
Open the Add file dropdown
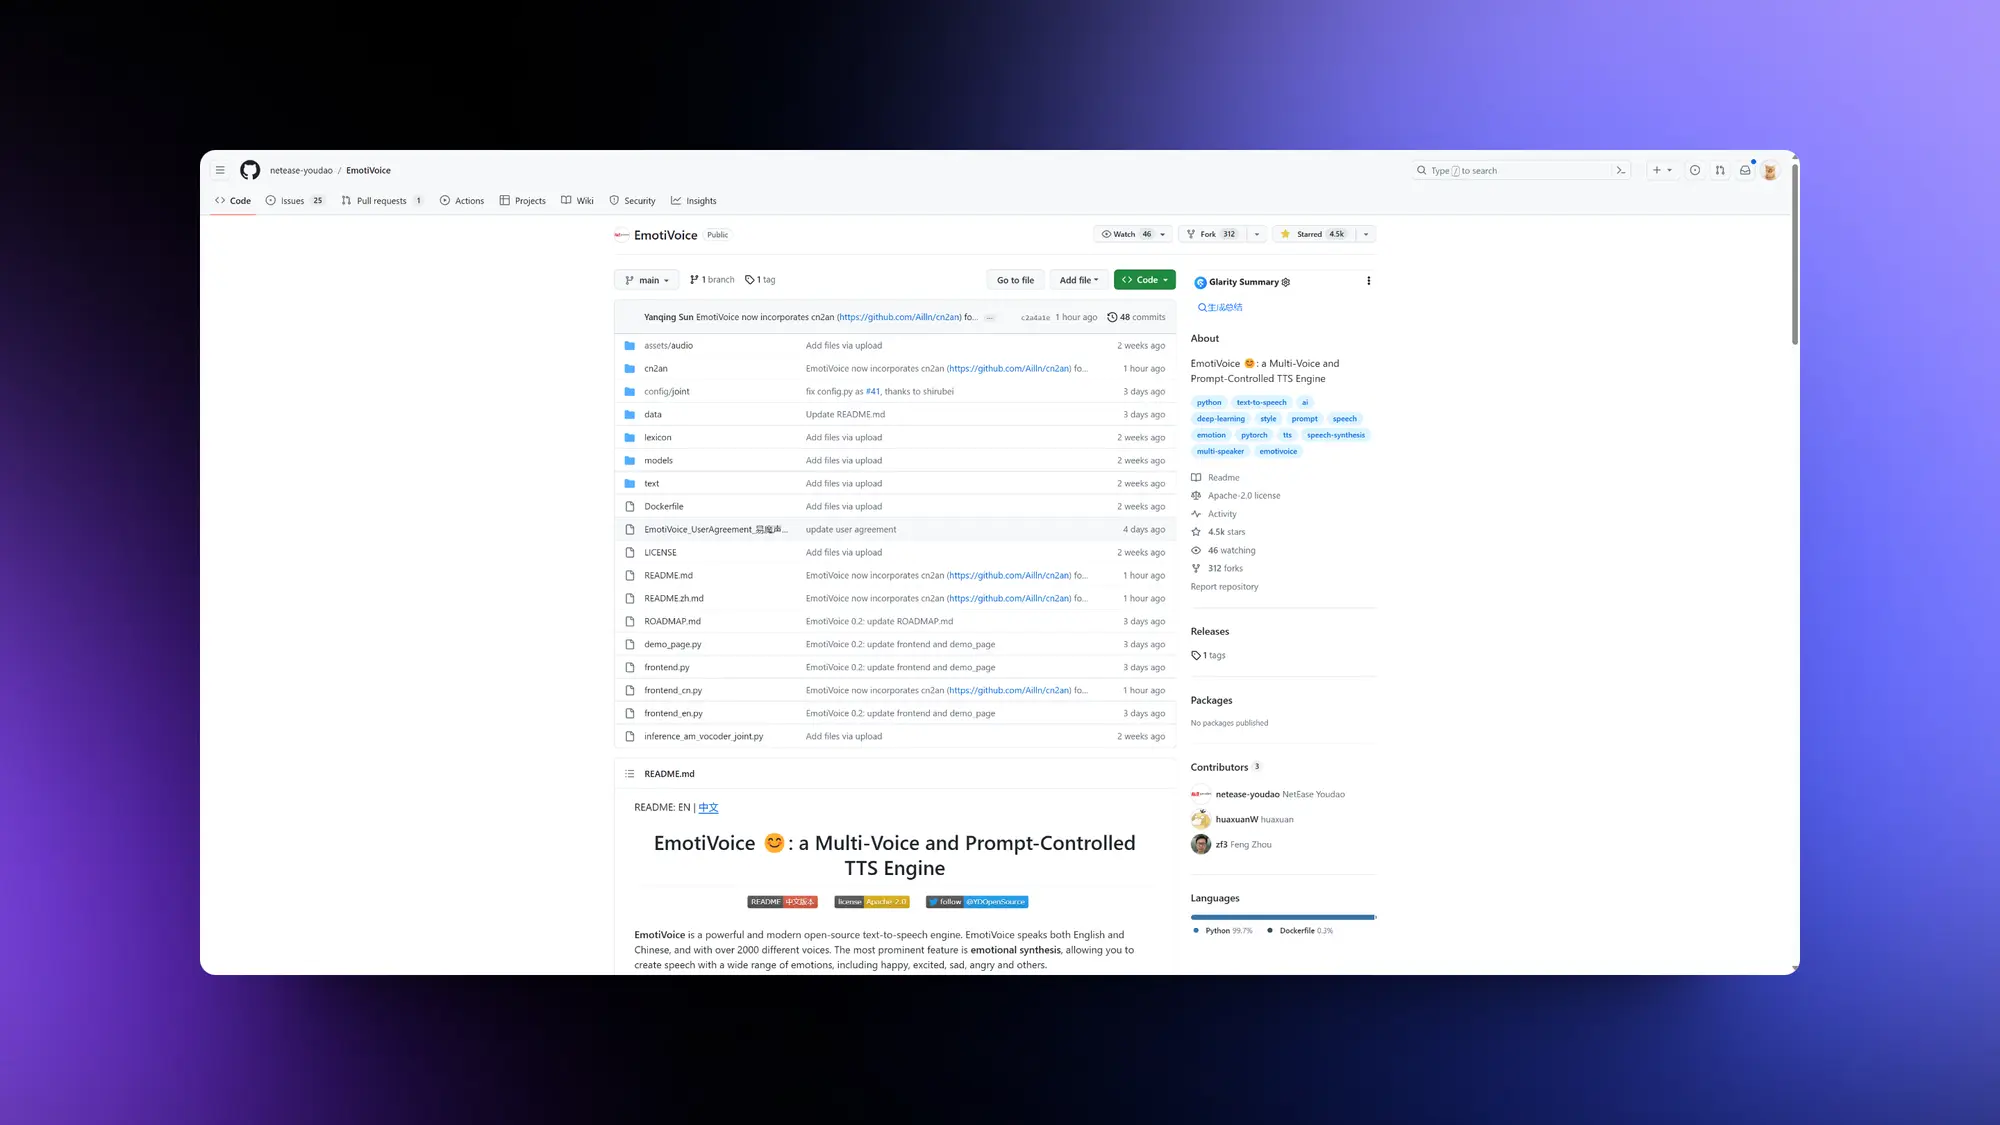point(1079,280)
